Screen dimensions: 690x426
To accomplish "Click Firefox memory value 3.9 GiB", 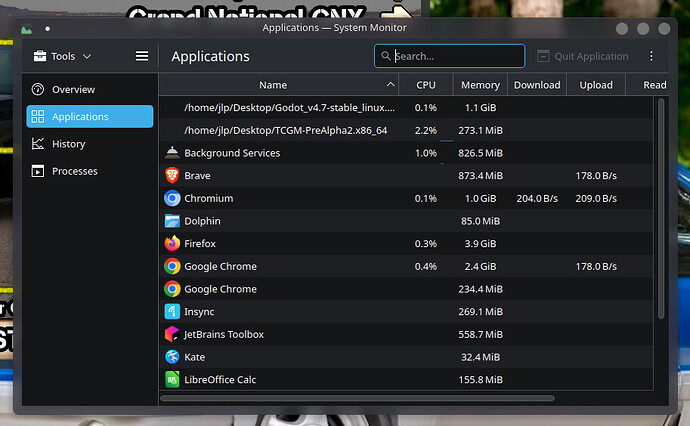I will [480, 244].
